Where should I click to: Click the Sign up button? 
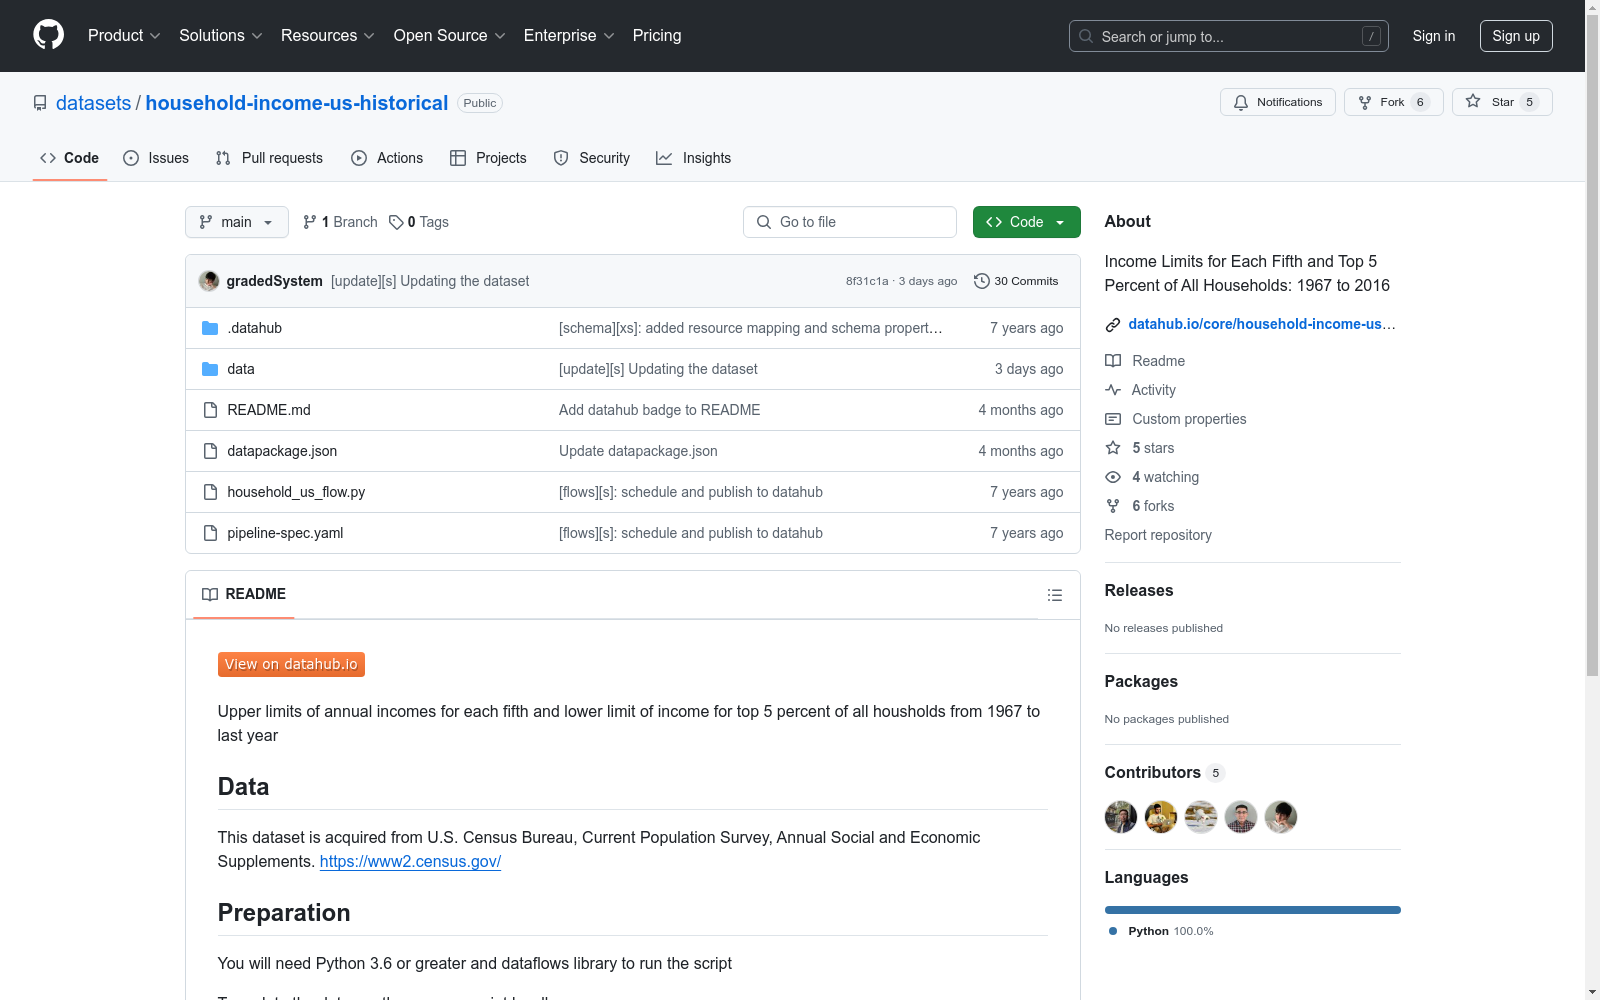[x=1516, y=36]
